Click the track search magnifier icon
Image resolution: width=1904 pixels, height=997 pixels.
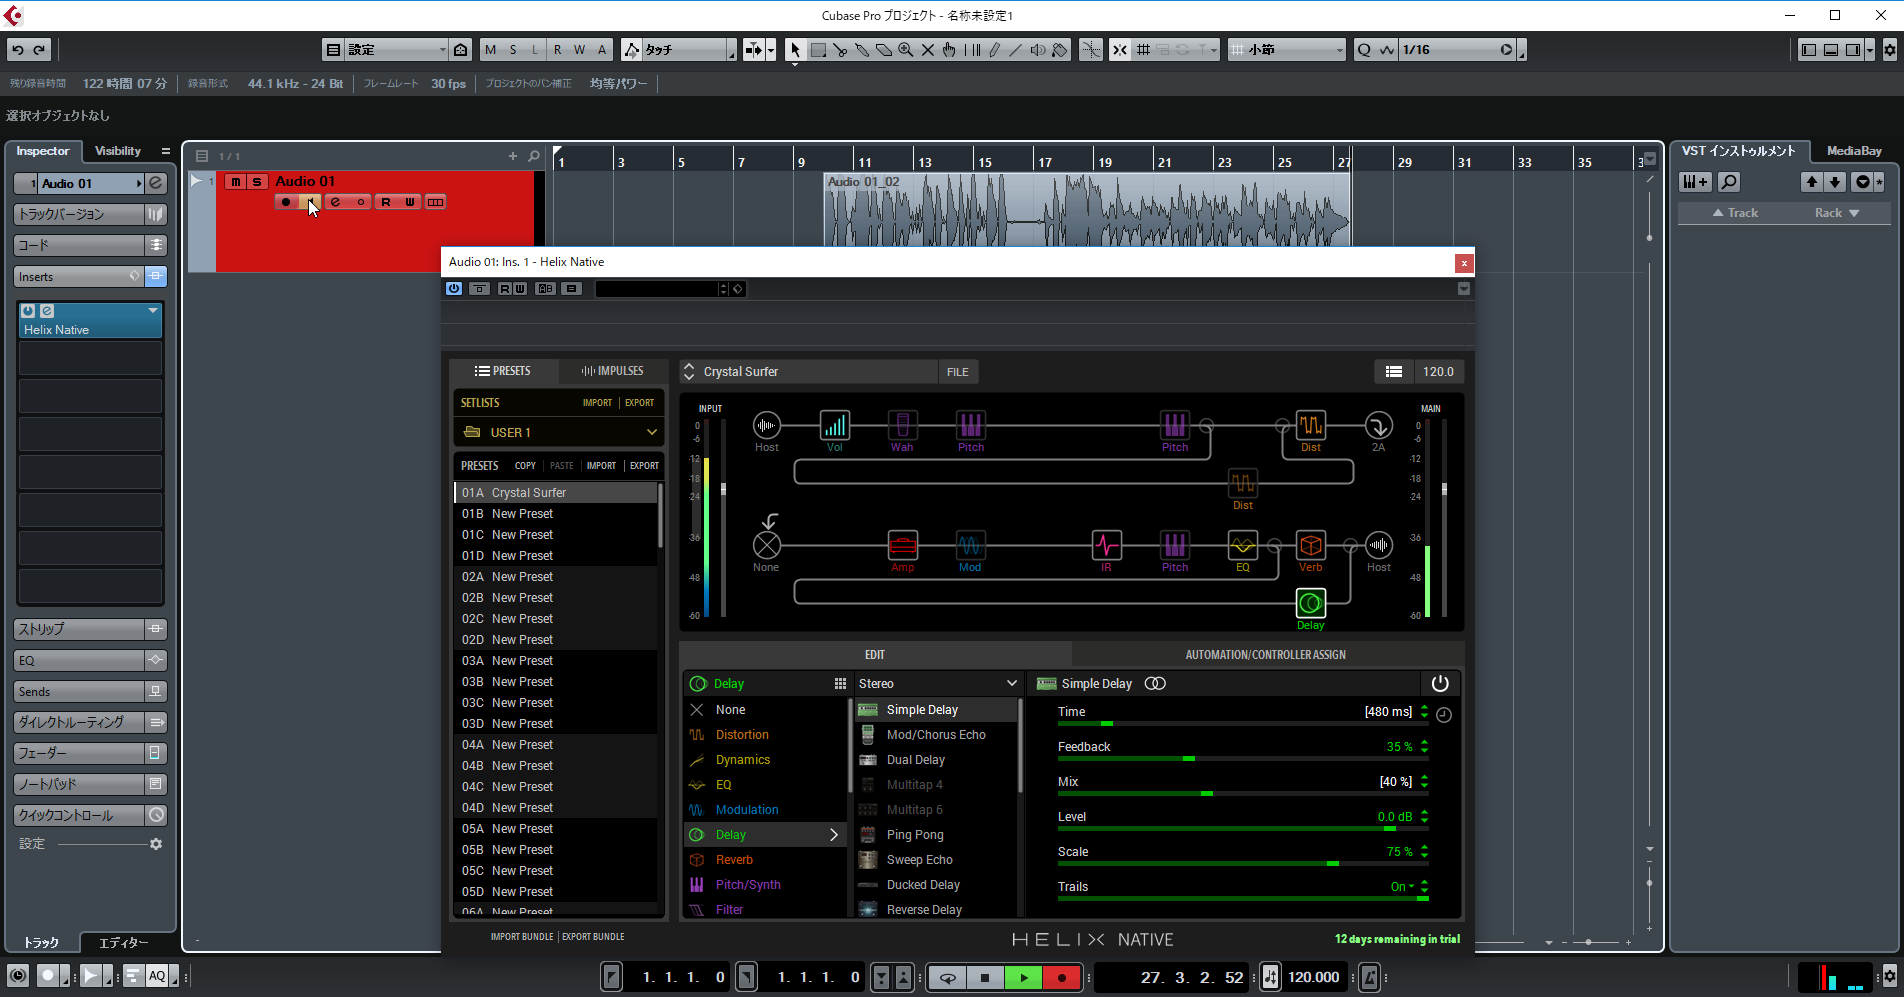pyautogui.click(x=534, y=156)
